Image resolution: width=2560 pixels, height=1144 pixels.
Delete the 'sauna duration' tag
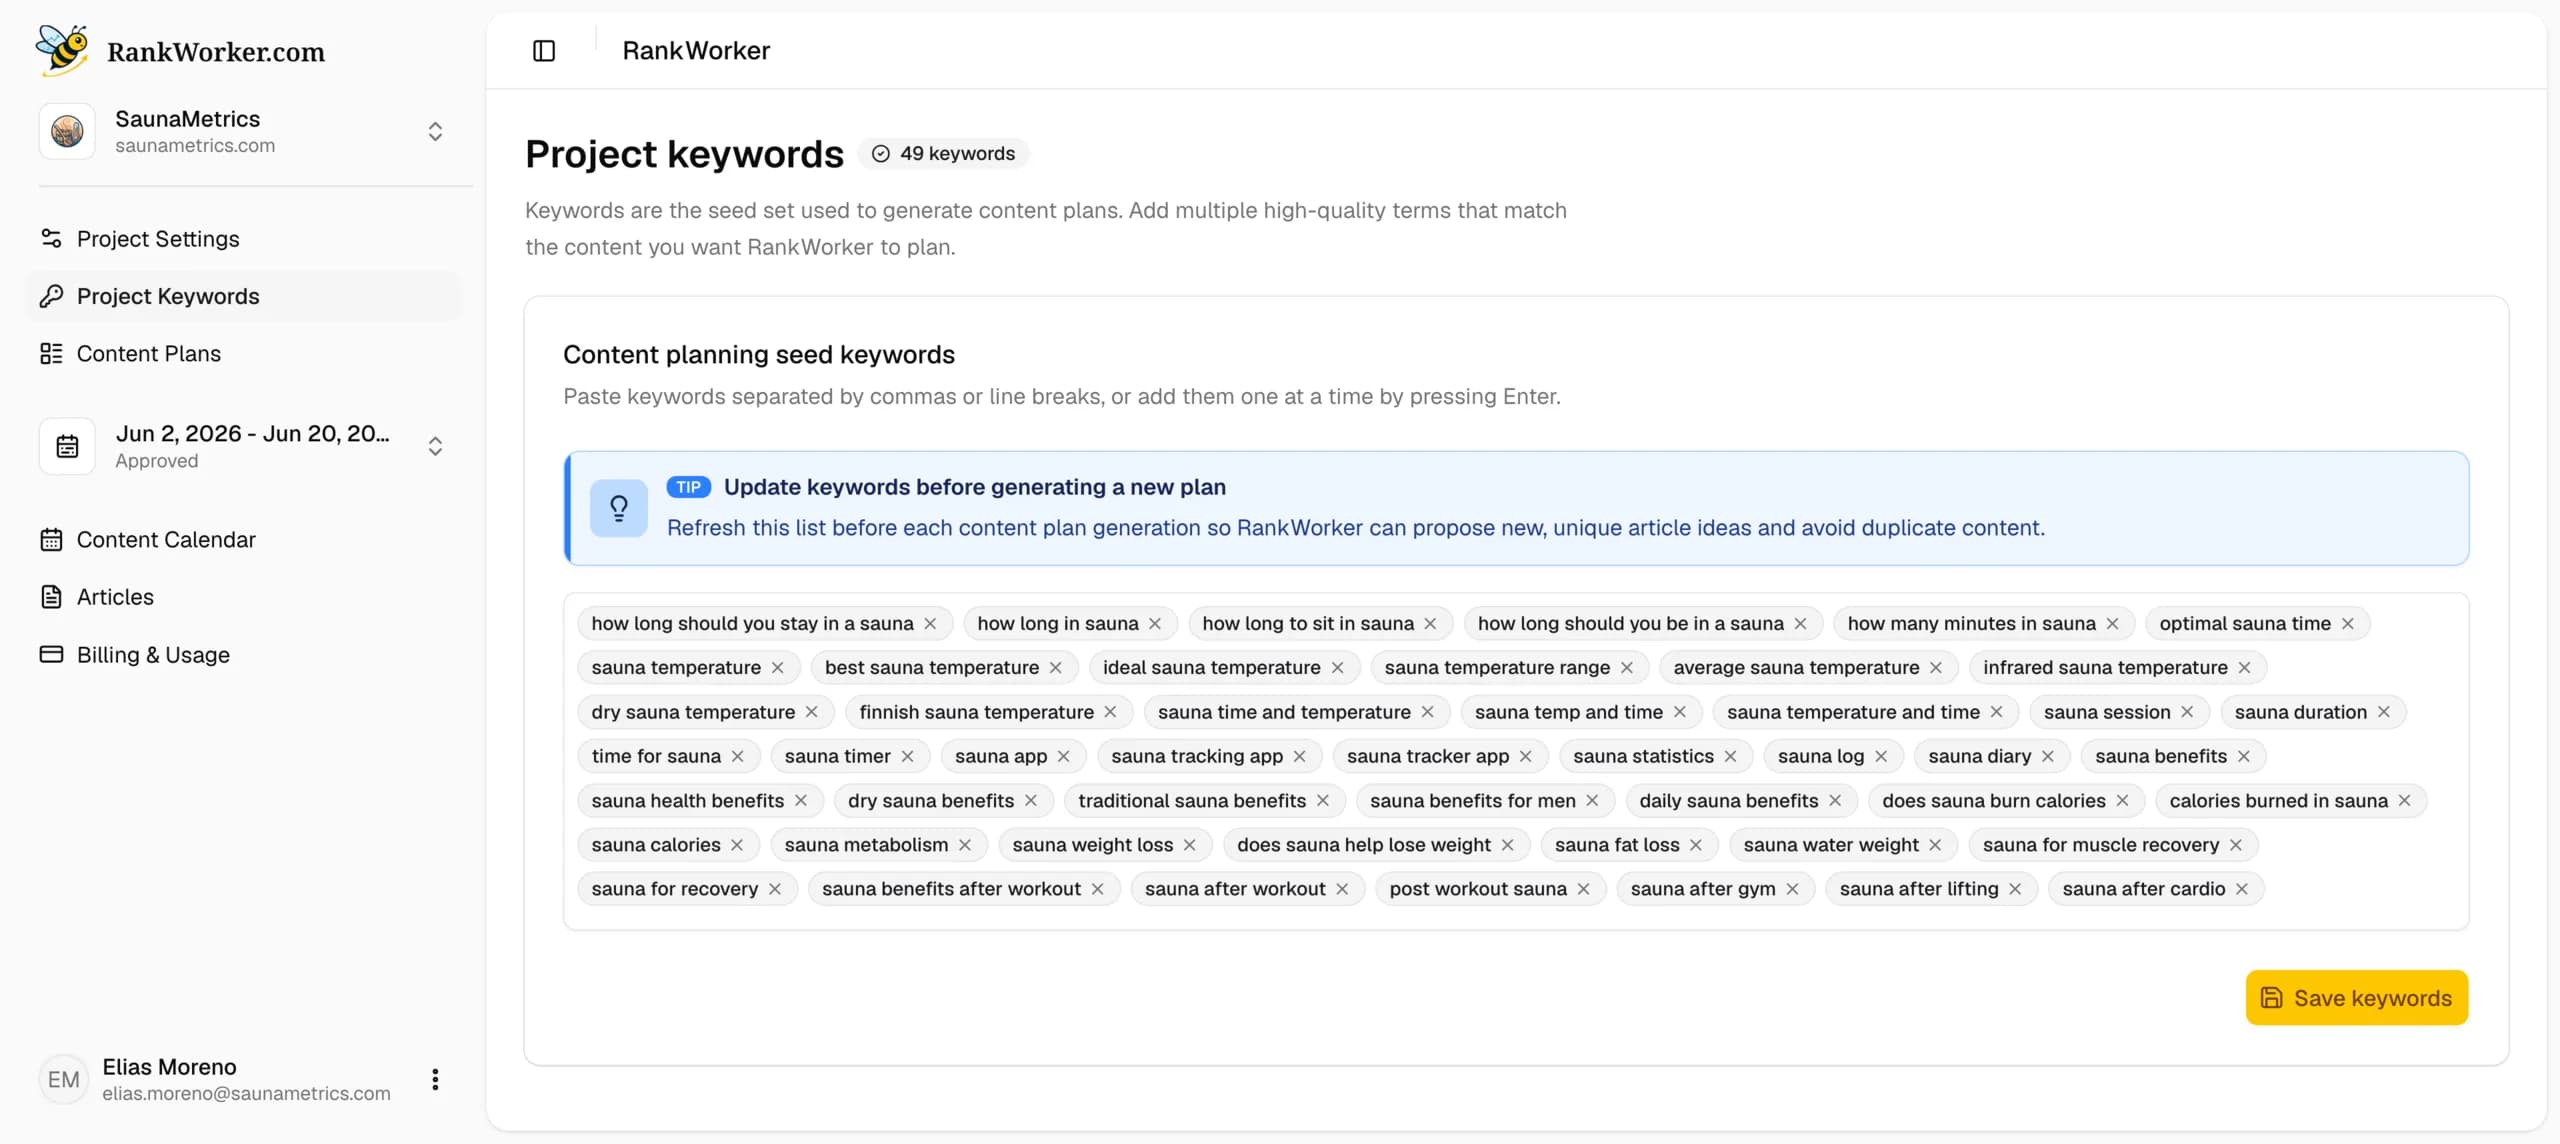coord(2383,712)
